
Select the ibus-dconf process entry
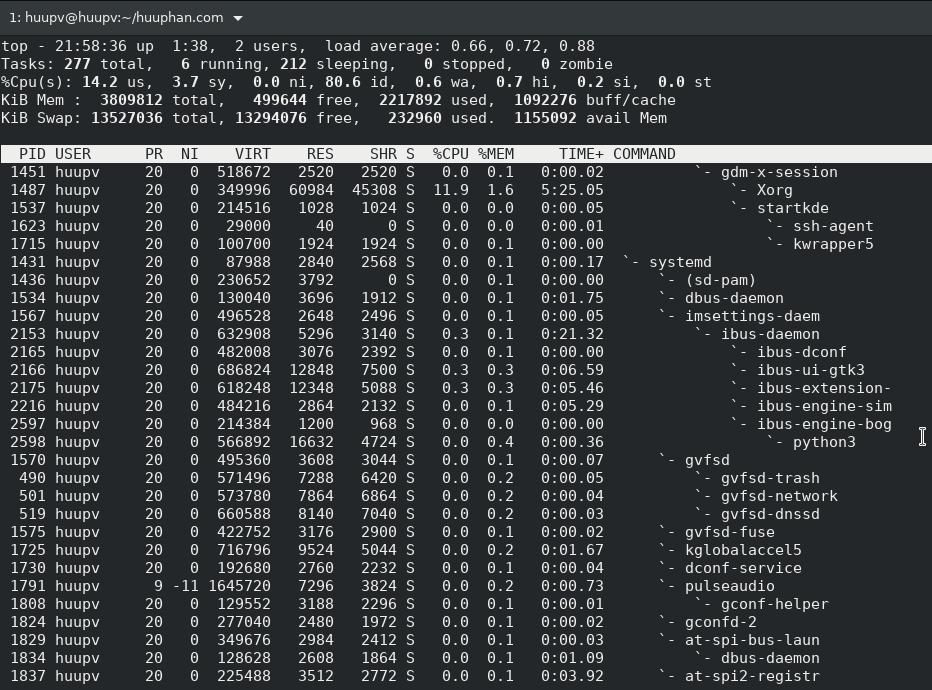(802, 352)
